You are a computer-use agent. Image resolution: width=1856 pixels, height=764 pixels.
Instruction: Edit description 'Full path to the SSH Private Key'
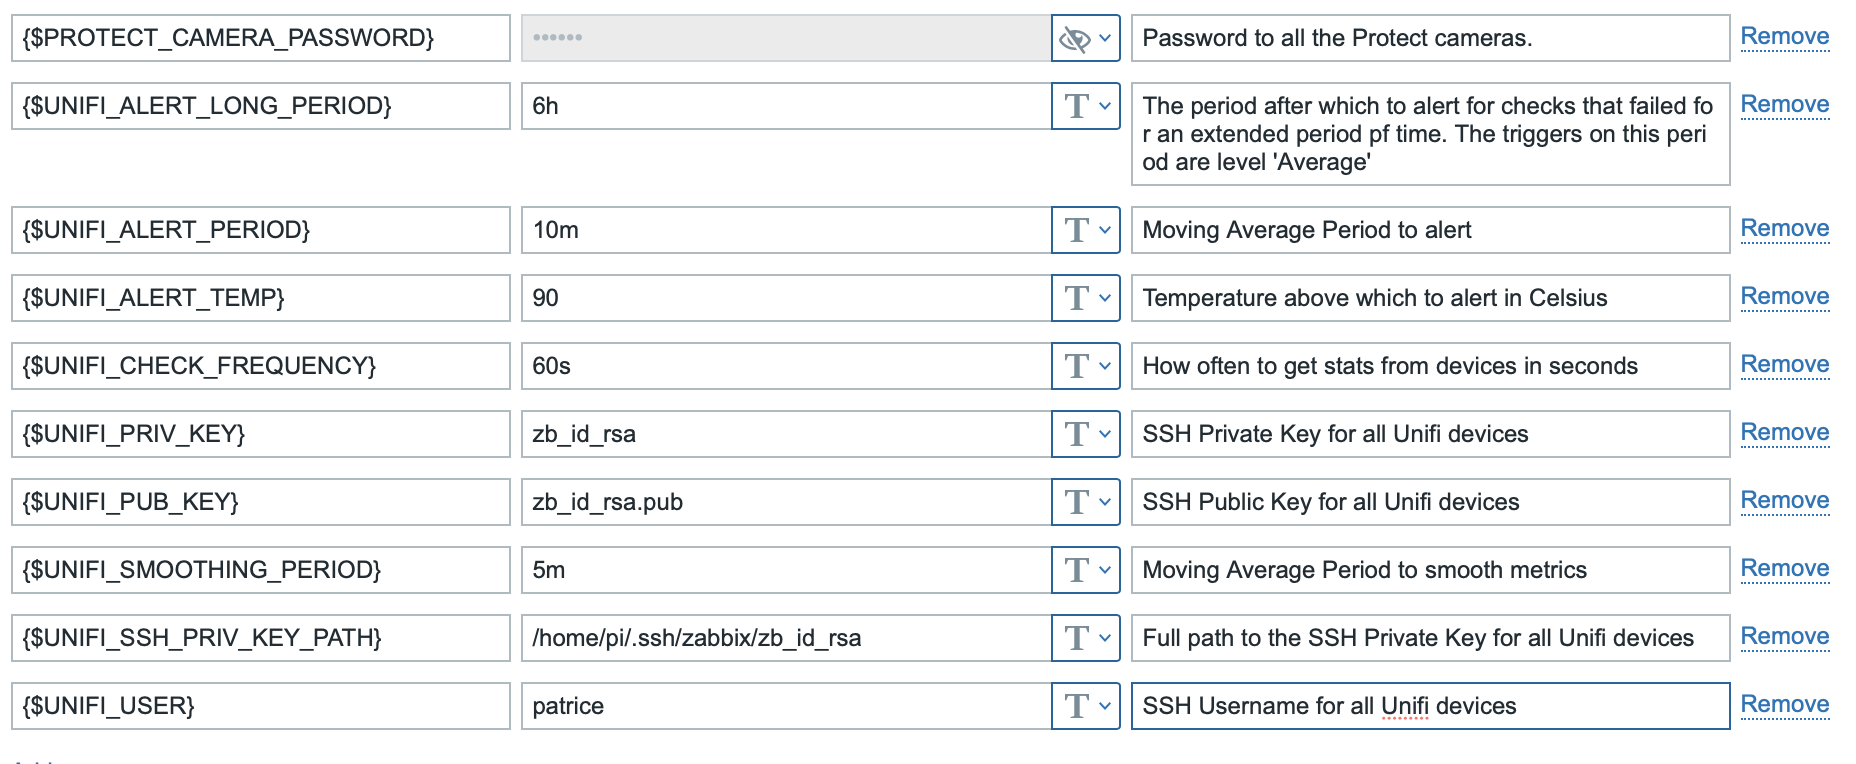[x=1431, y=638]
